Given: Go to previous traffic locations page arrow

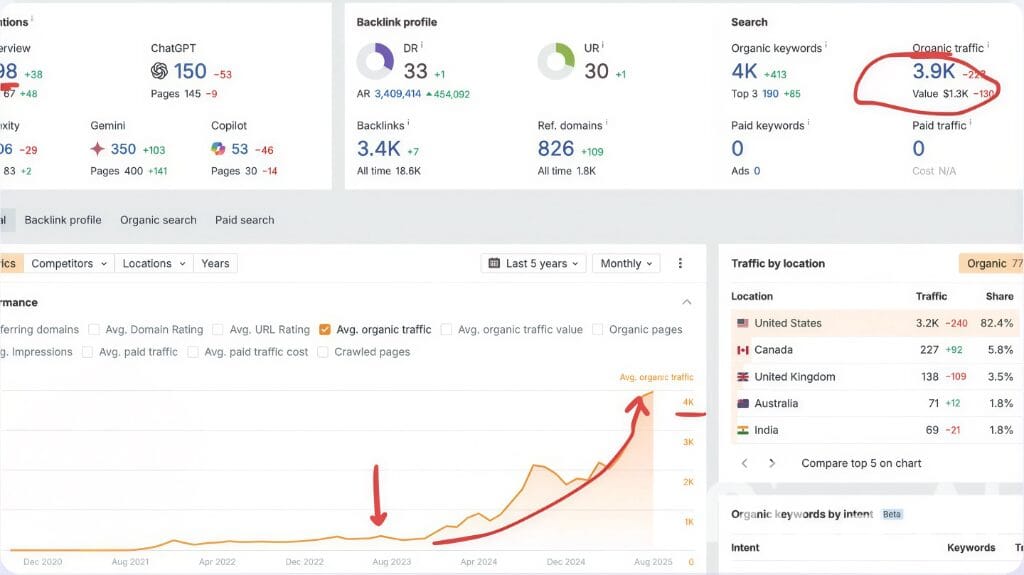Looking at the screenshot, I should [744, 463].
